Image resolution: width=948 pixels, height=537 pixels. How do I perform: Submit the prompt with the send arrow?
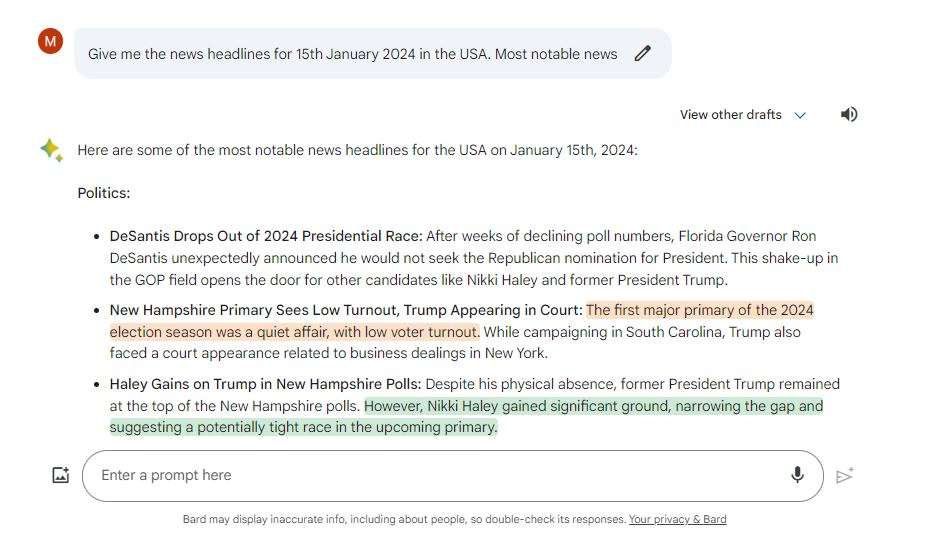coord(845,476)
